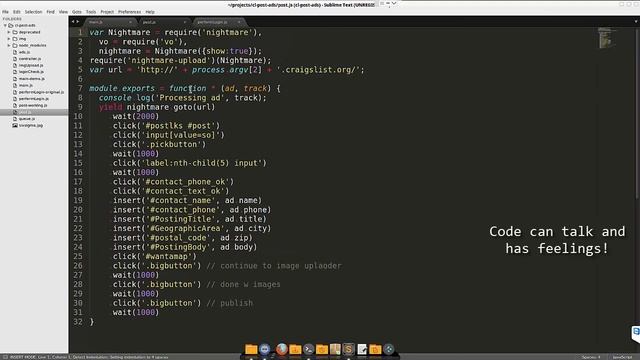This screenshot has width=640, height=360.
Task: Click the node_modules folder icon
Action: (x=15, y=45)
